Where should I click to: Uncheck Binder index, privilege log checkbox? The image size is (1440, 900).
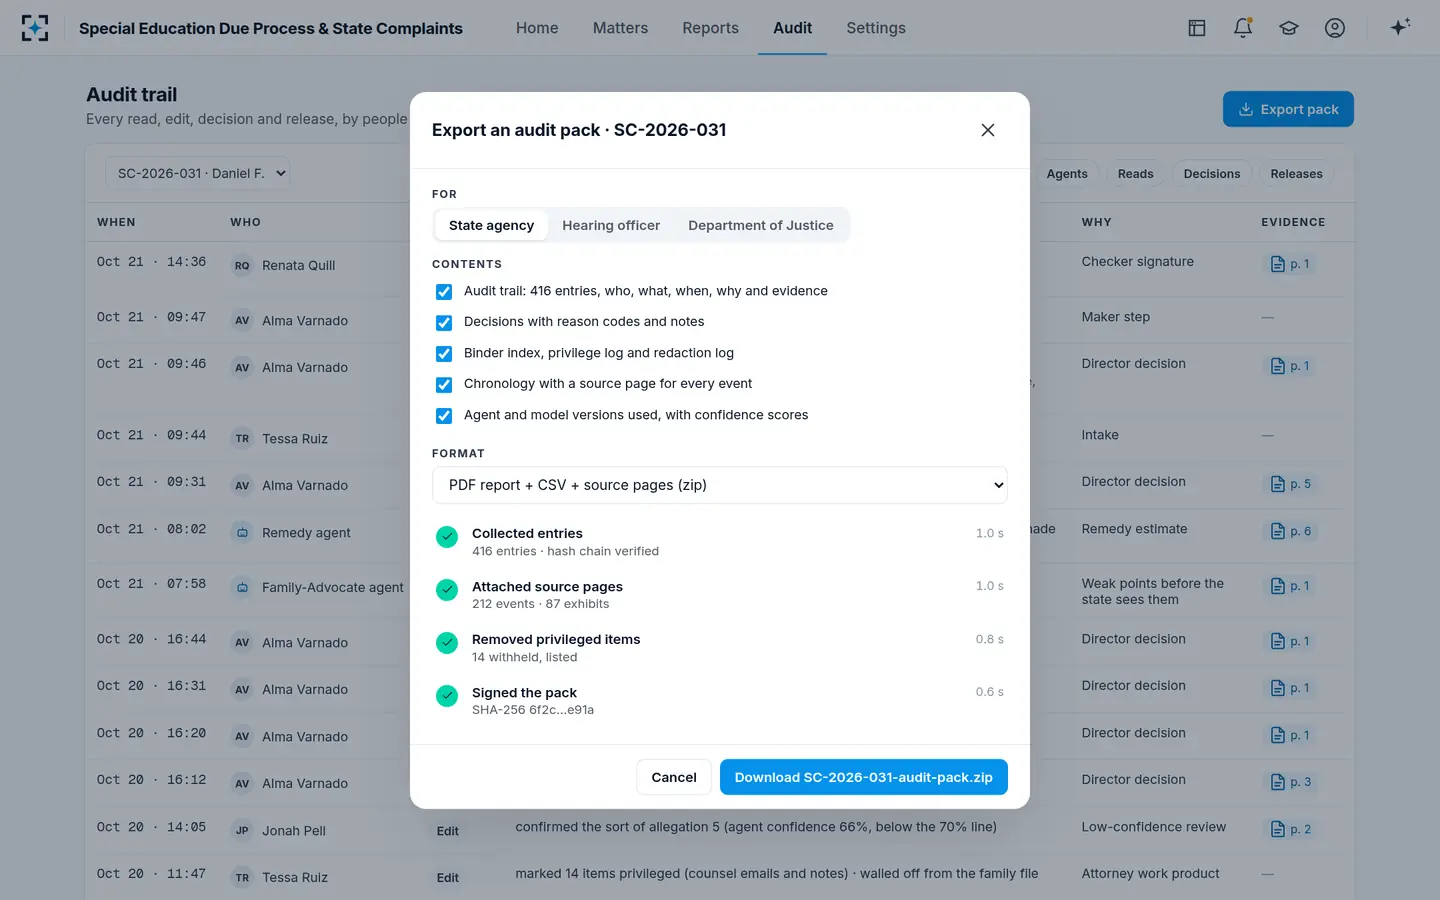click(x=444, y=354)
